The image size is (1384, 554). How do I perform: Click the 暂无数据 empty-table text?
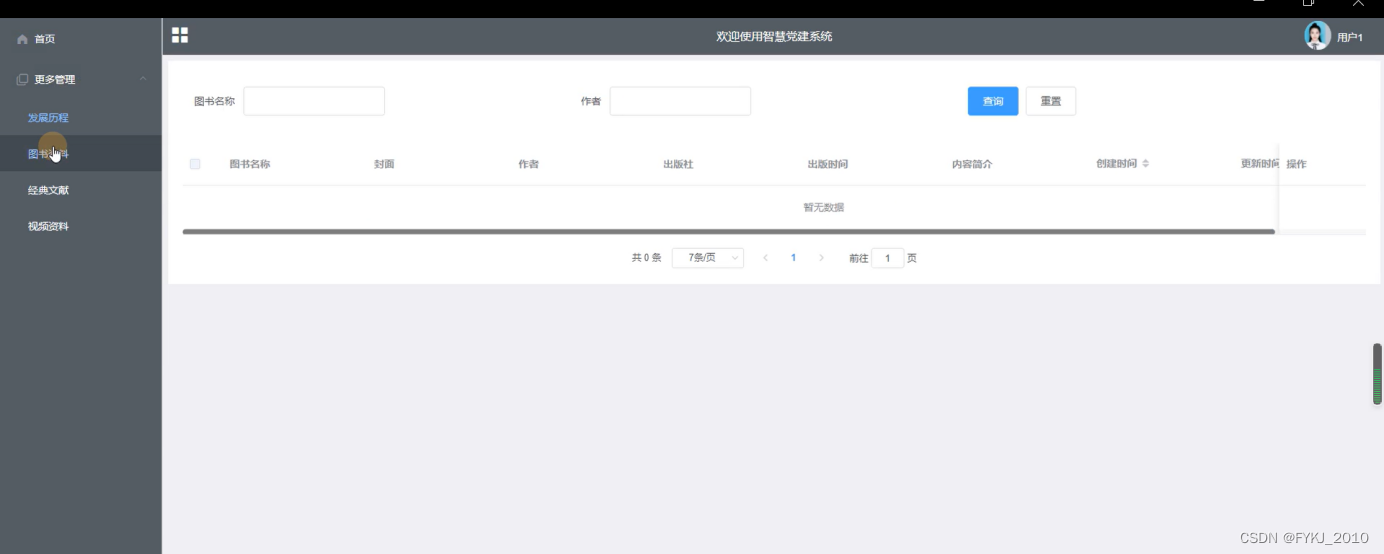tap(823, 207)
